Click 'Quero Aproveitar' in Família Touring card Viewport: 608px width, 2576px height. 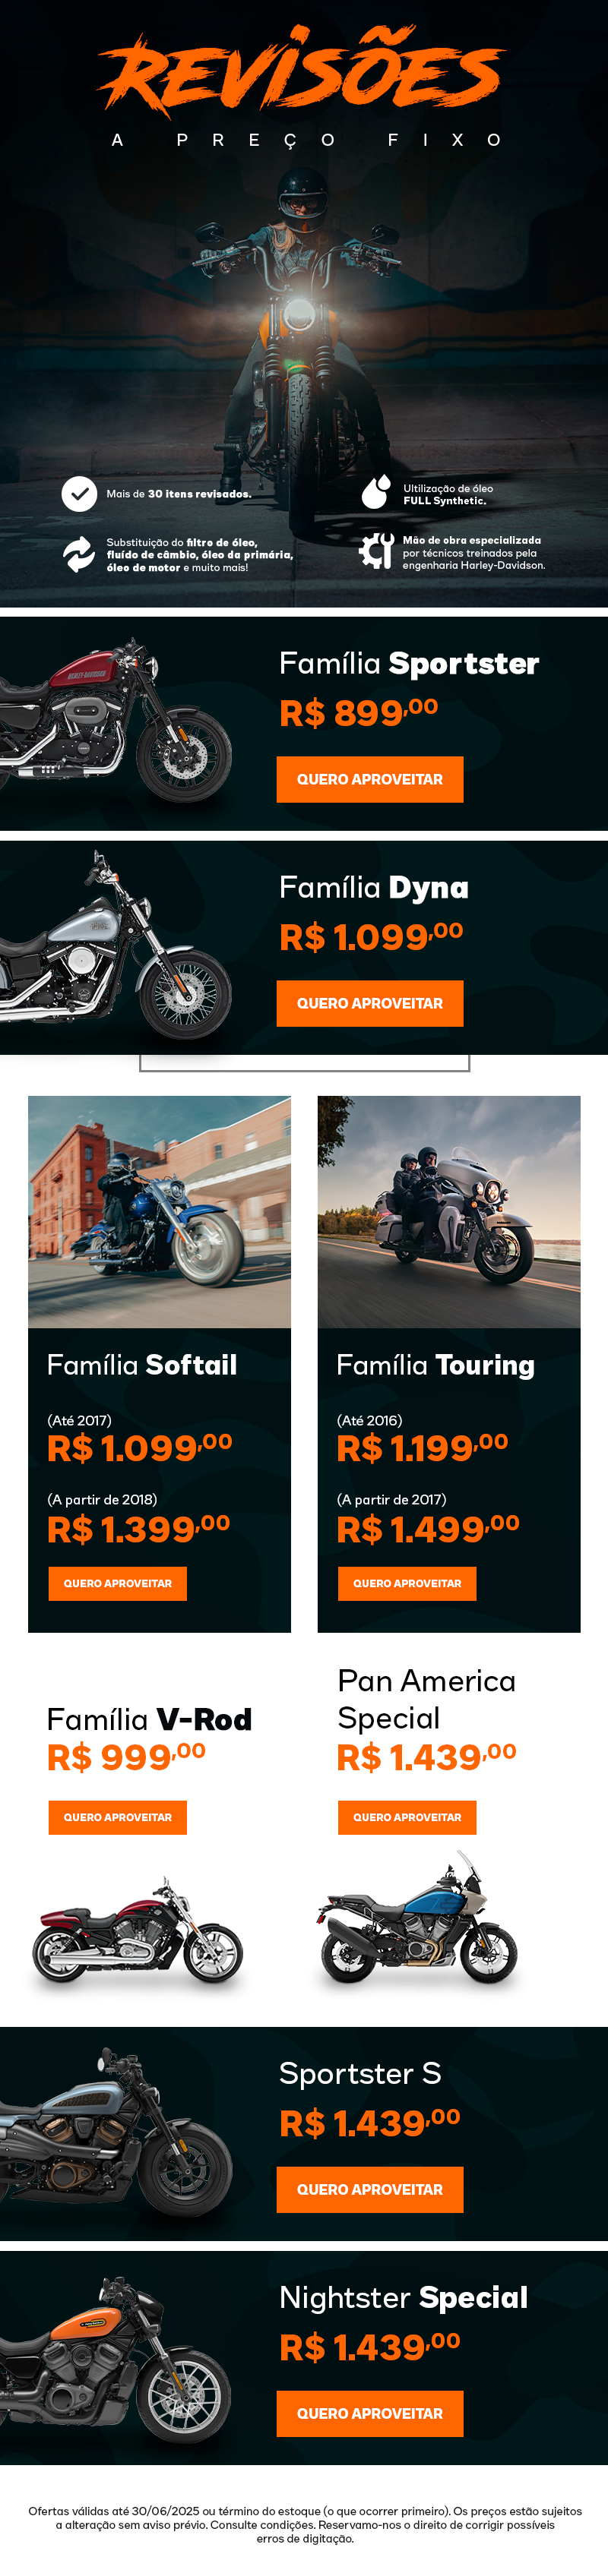tap(407, 1583)
